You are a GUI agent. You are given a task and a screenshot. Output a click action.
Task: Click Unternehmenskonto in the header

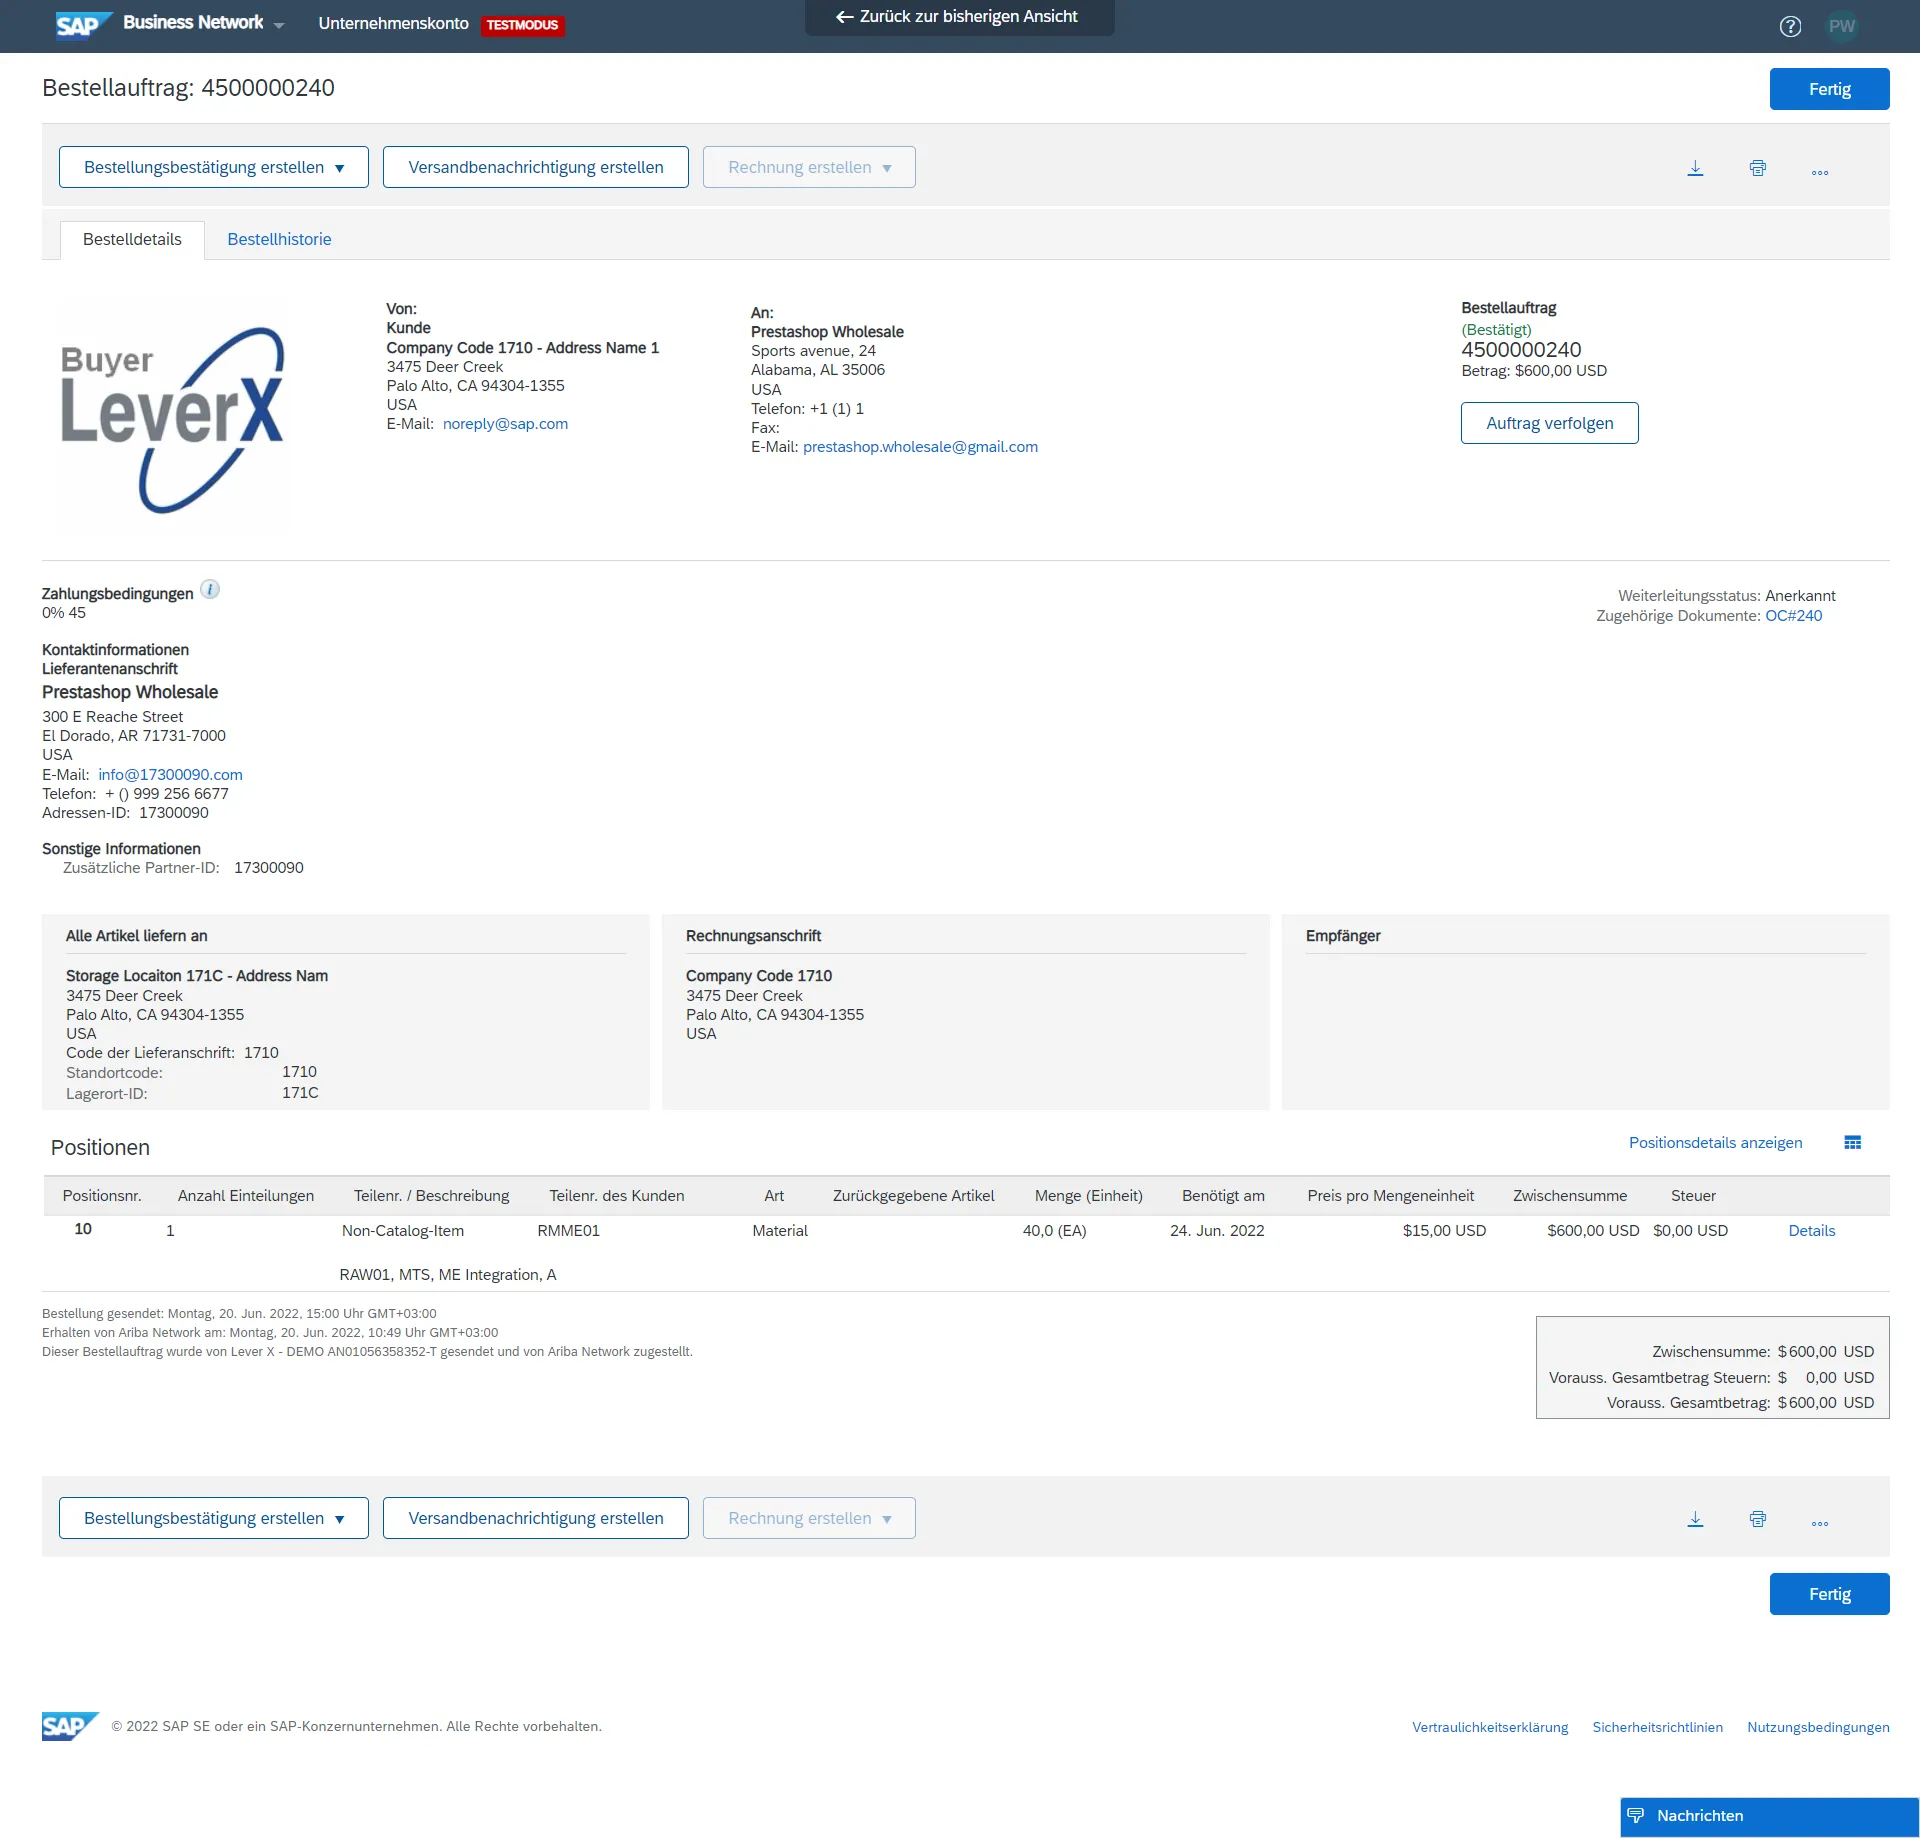[x=393, y=23]
